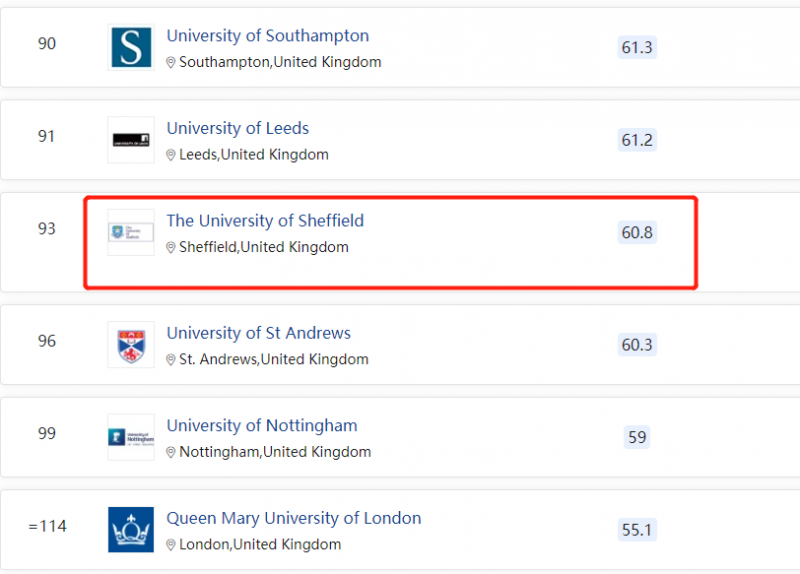This screenshot has width=800, height=574.
Task: Click the location pin beside Sheffield
Action: 171,247
